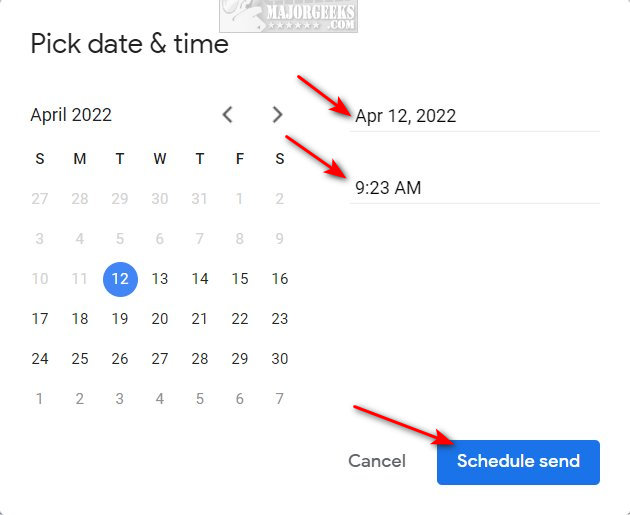The image size is (630, 515).
Task: Pick April 14 in the calendar
Action: [x=200, y=279]
